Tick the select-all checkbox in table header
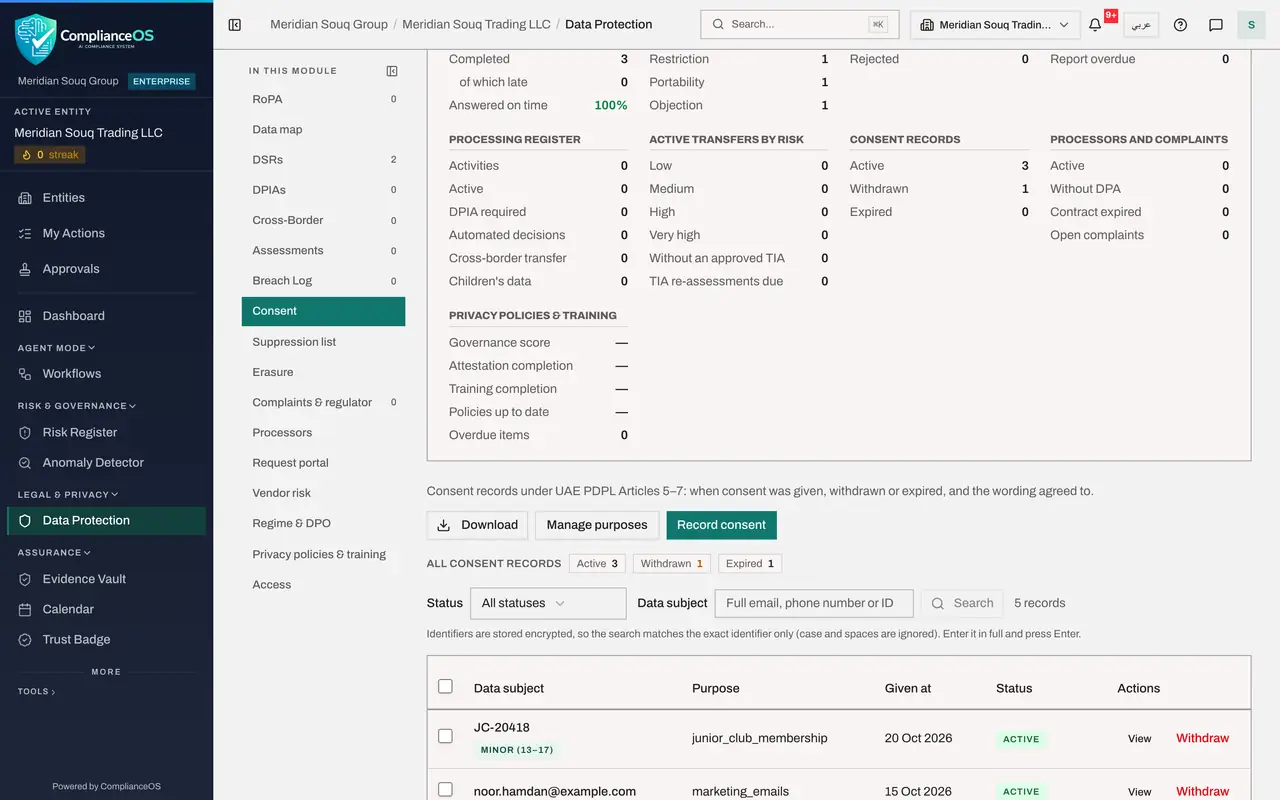Viewport: 1280px width, 800px height. (445, 686)
